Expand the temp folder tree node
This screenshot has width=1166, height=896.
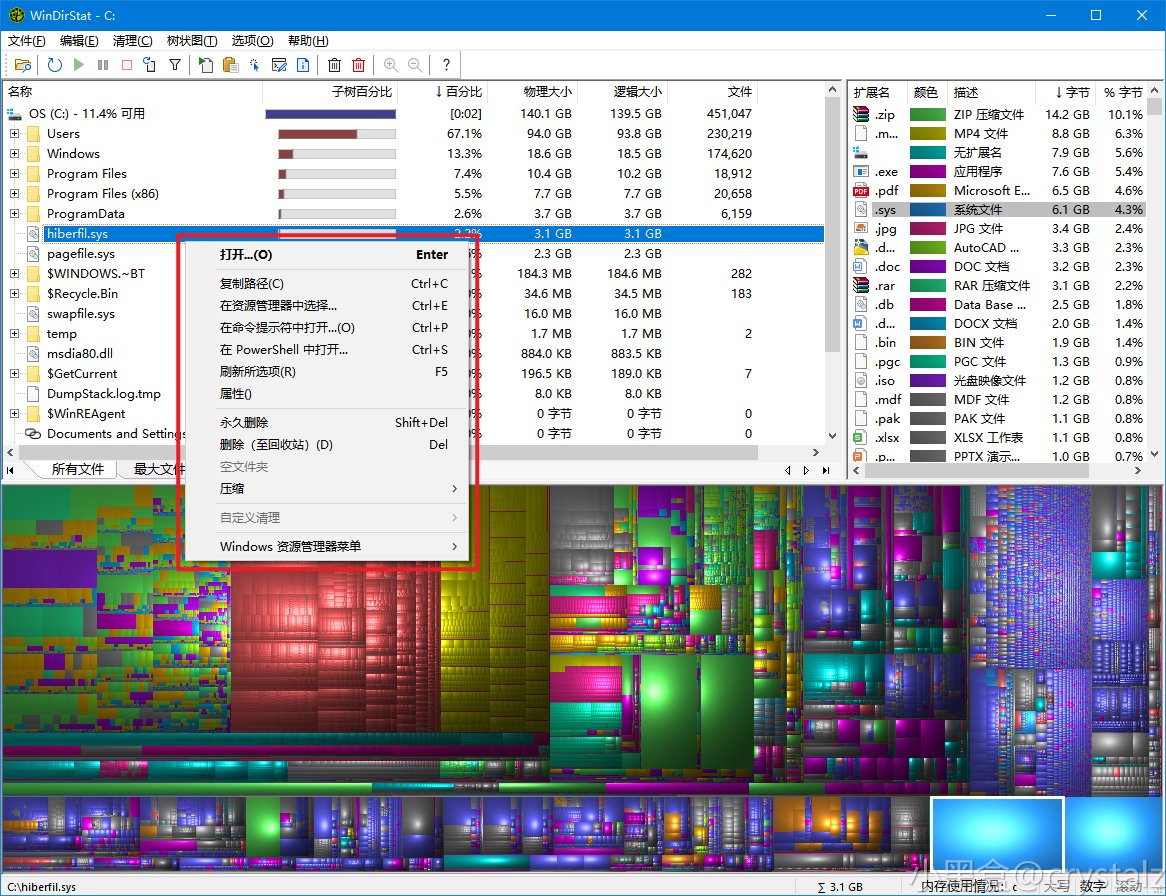(14, 334)
